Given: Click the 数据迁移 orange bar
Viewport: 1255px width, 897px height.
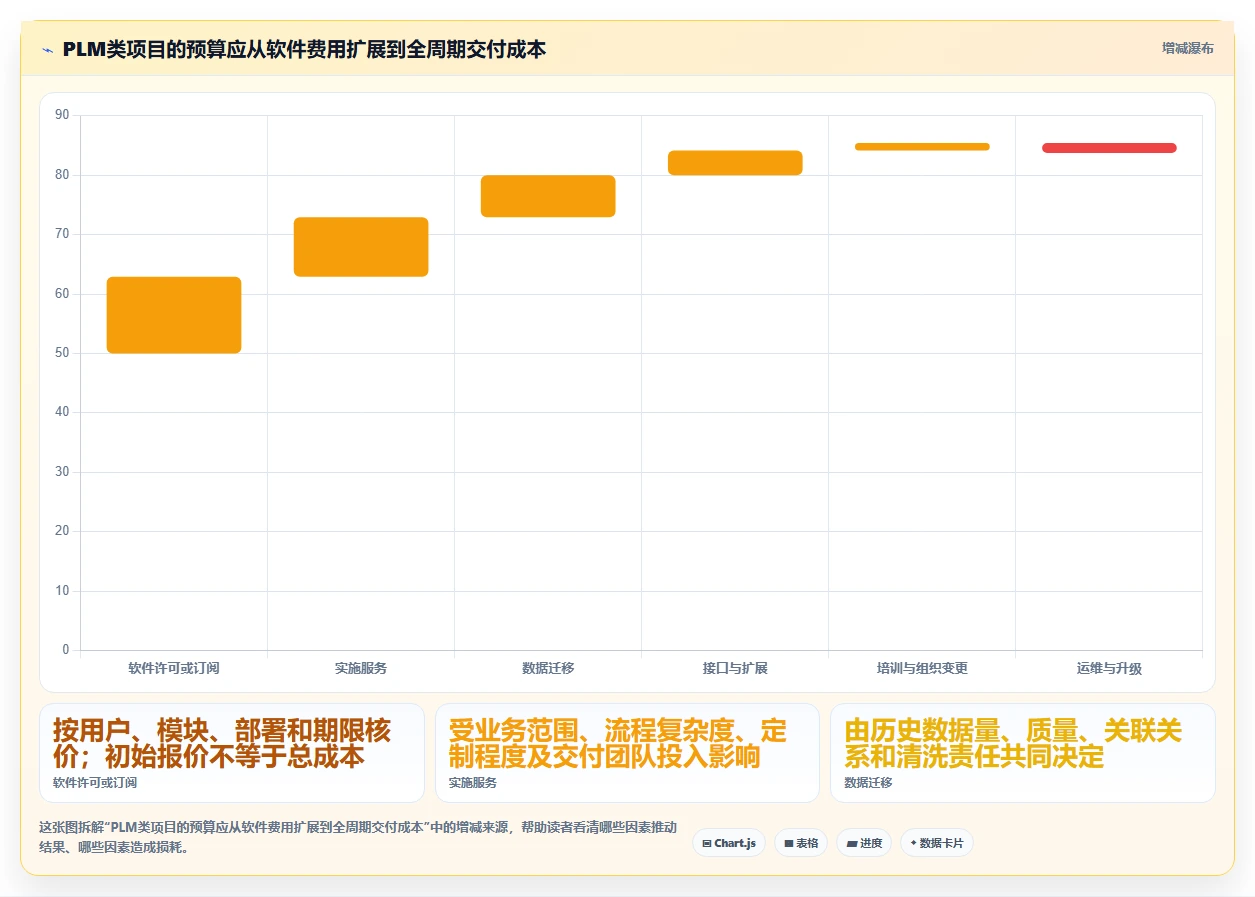Looking at the screenshot, I should tap(548, 196).
